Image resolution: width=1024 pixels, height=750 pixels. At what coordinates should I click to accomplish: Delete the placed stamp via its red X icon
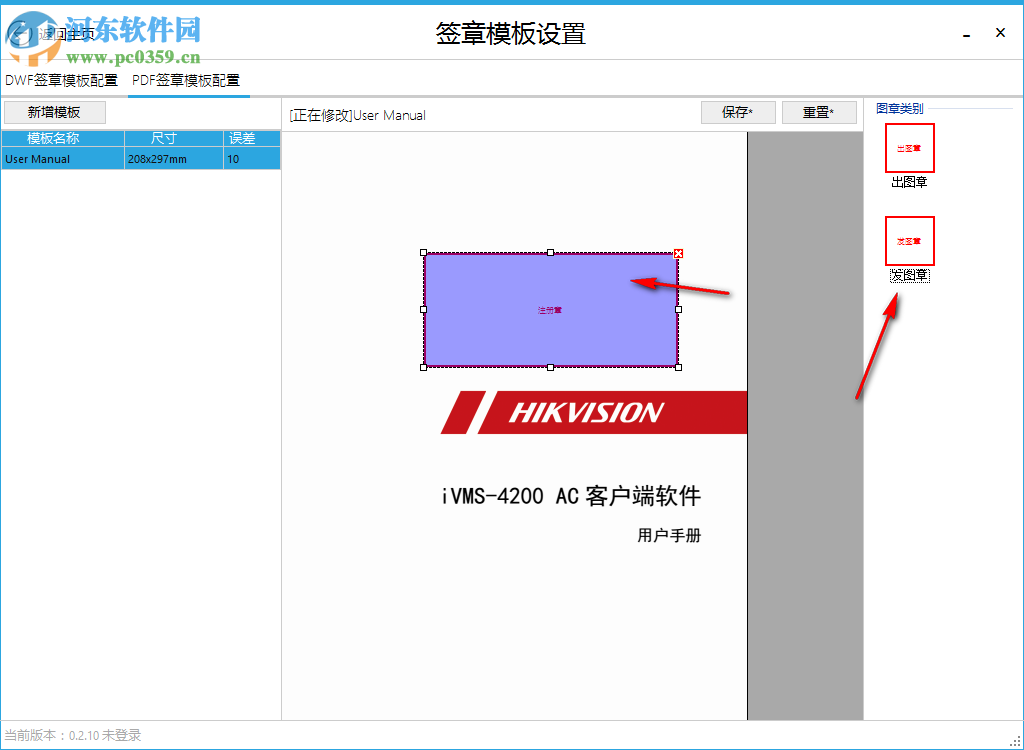point(679,253)
